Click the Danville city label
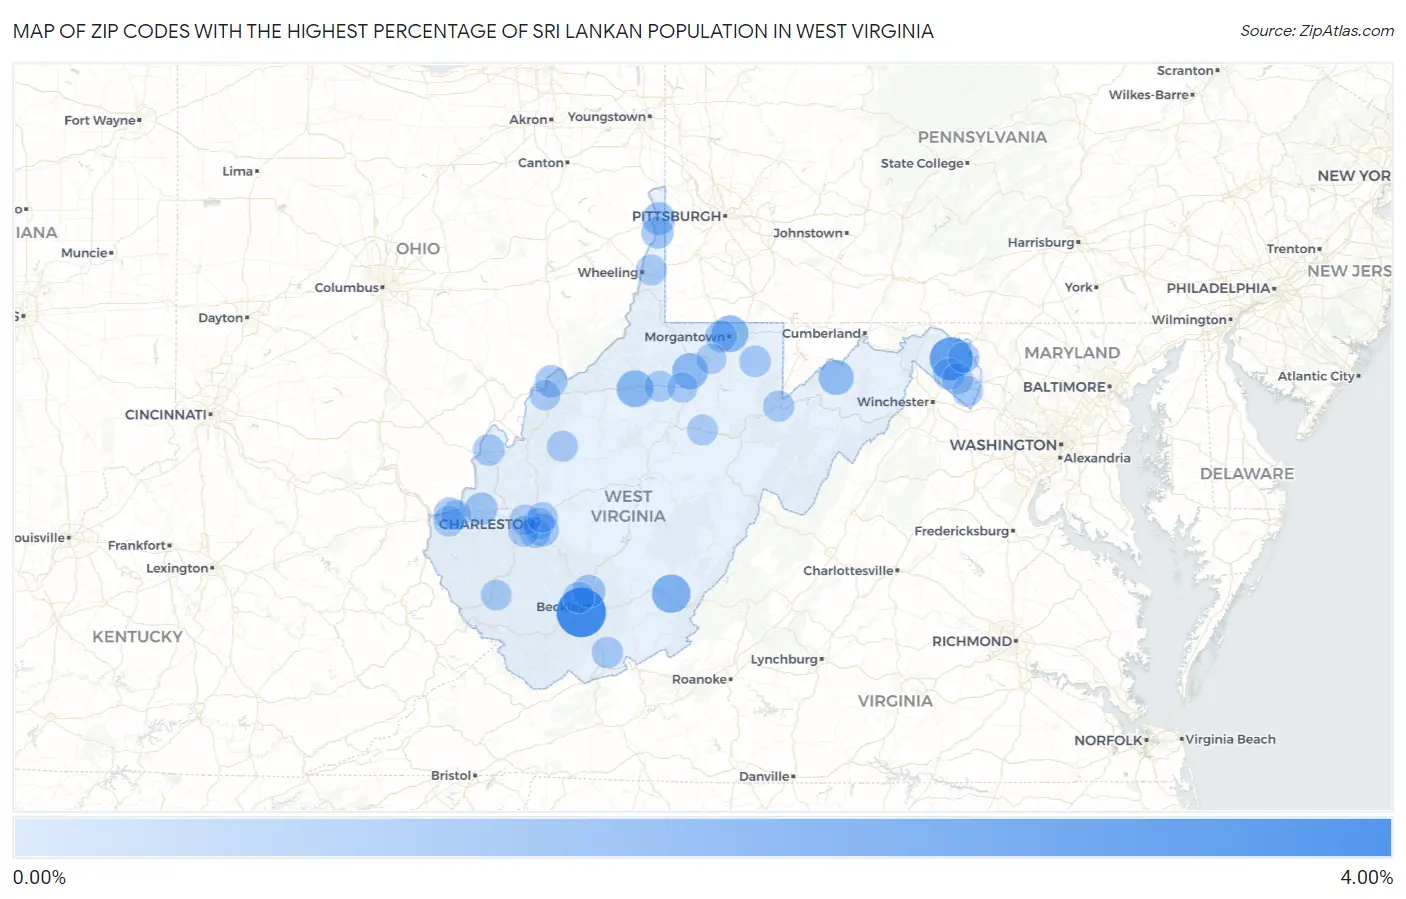This screenshot has width=1406, height=899. coord(764,777)
